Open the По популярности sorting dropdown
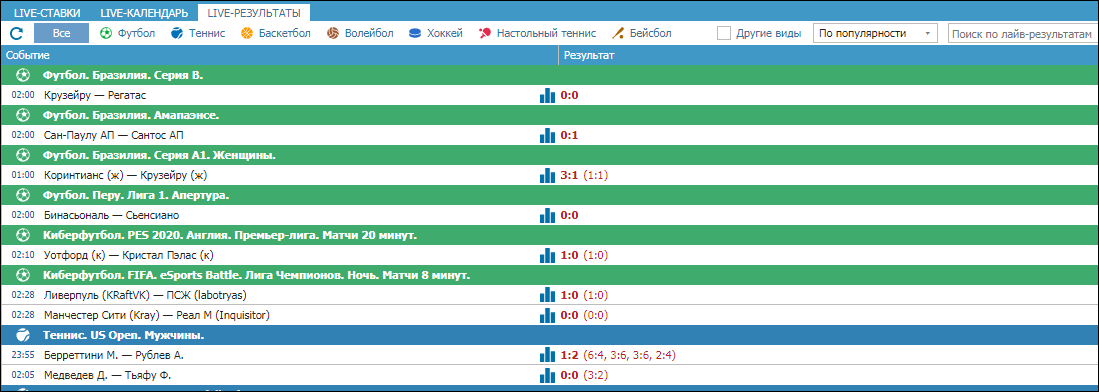Screen dimensions: 1099x392 click(875, 33)
